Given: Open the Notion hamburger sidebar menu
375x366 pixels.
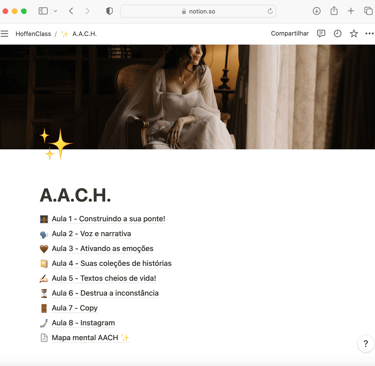Looking at the screenshot, I should click(x=4, y=34).
